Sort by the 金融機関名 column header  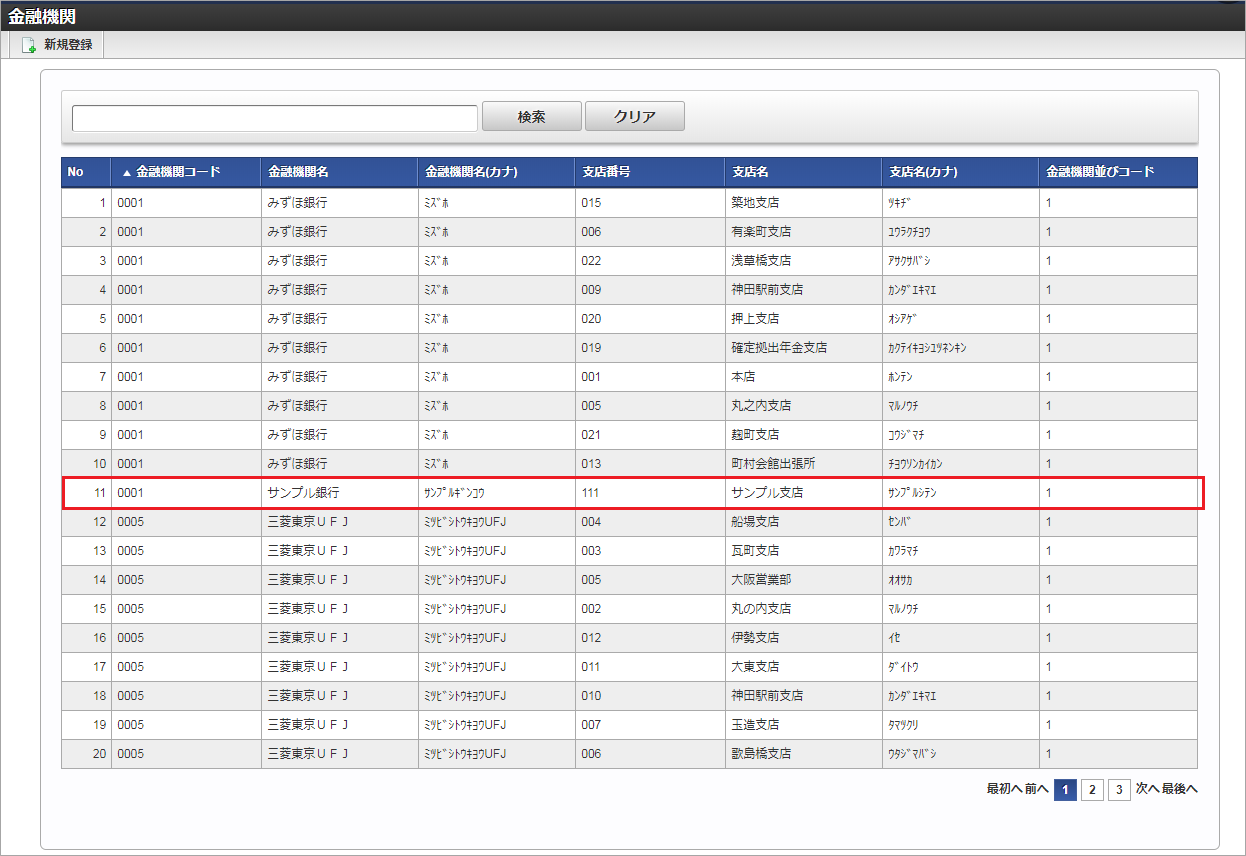tap(298, 172)
